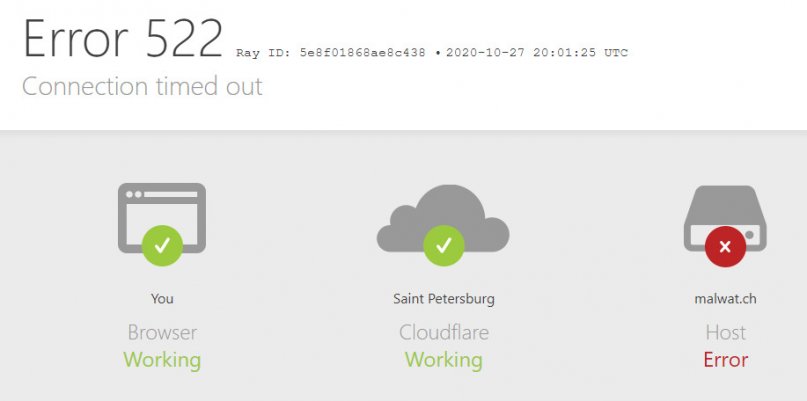Click the Error 522 heading

123,39
